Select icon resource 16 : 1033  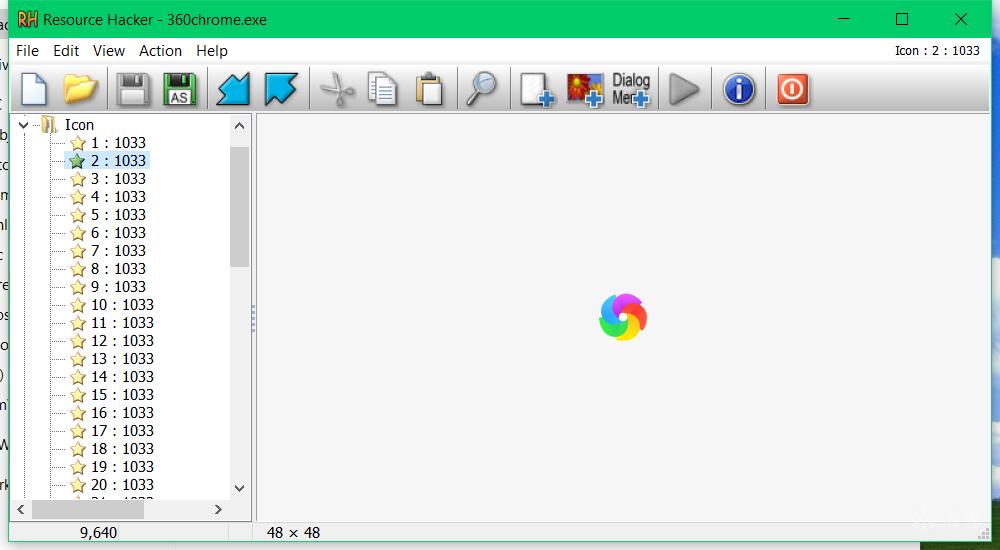coord(122,413)
